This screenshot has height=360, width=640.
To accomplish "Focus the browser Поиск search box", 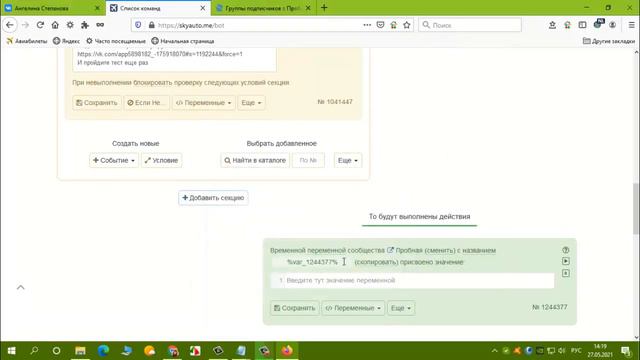I will click(x=470, y=25).
